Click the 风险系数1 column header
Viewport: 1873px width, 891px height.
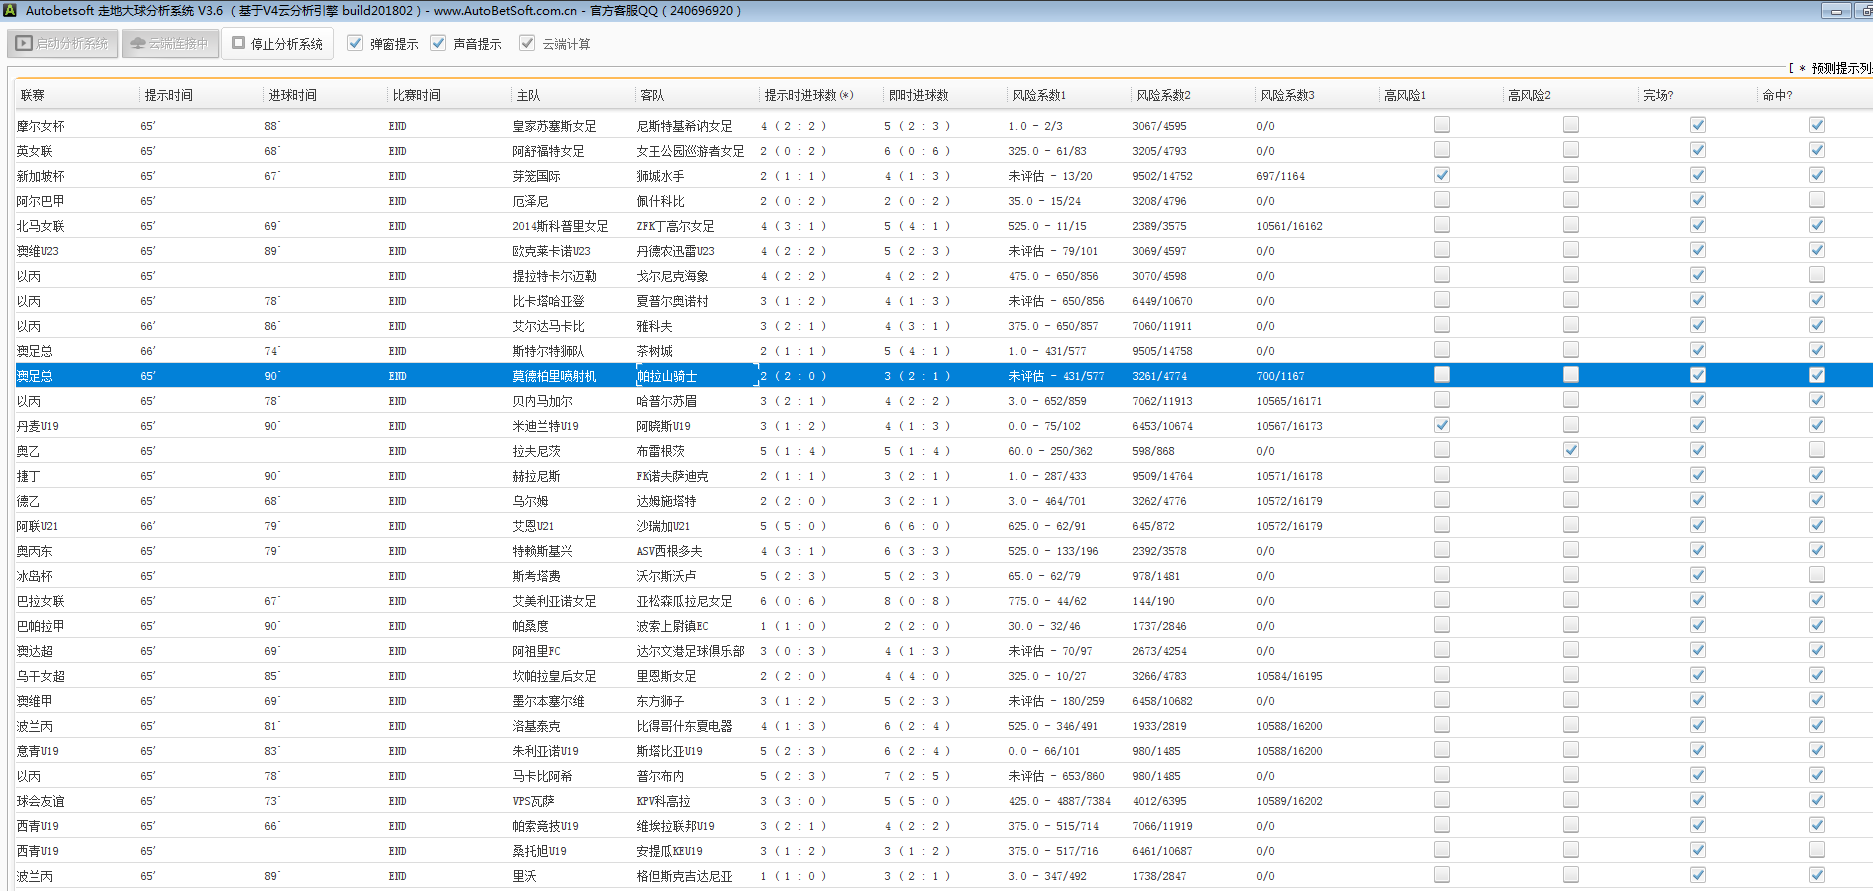click(x=1039, y=95)
